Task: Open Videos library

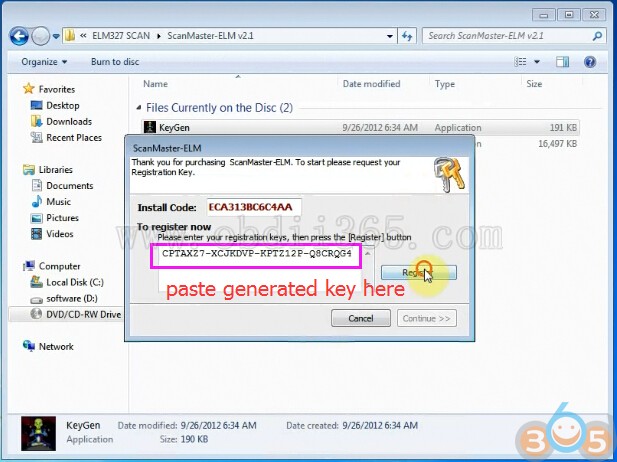Action: (x=59, y=234)
